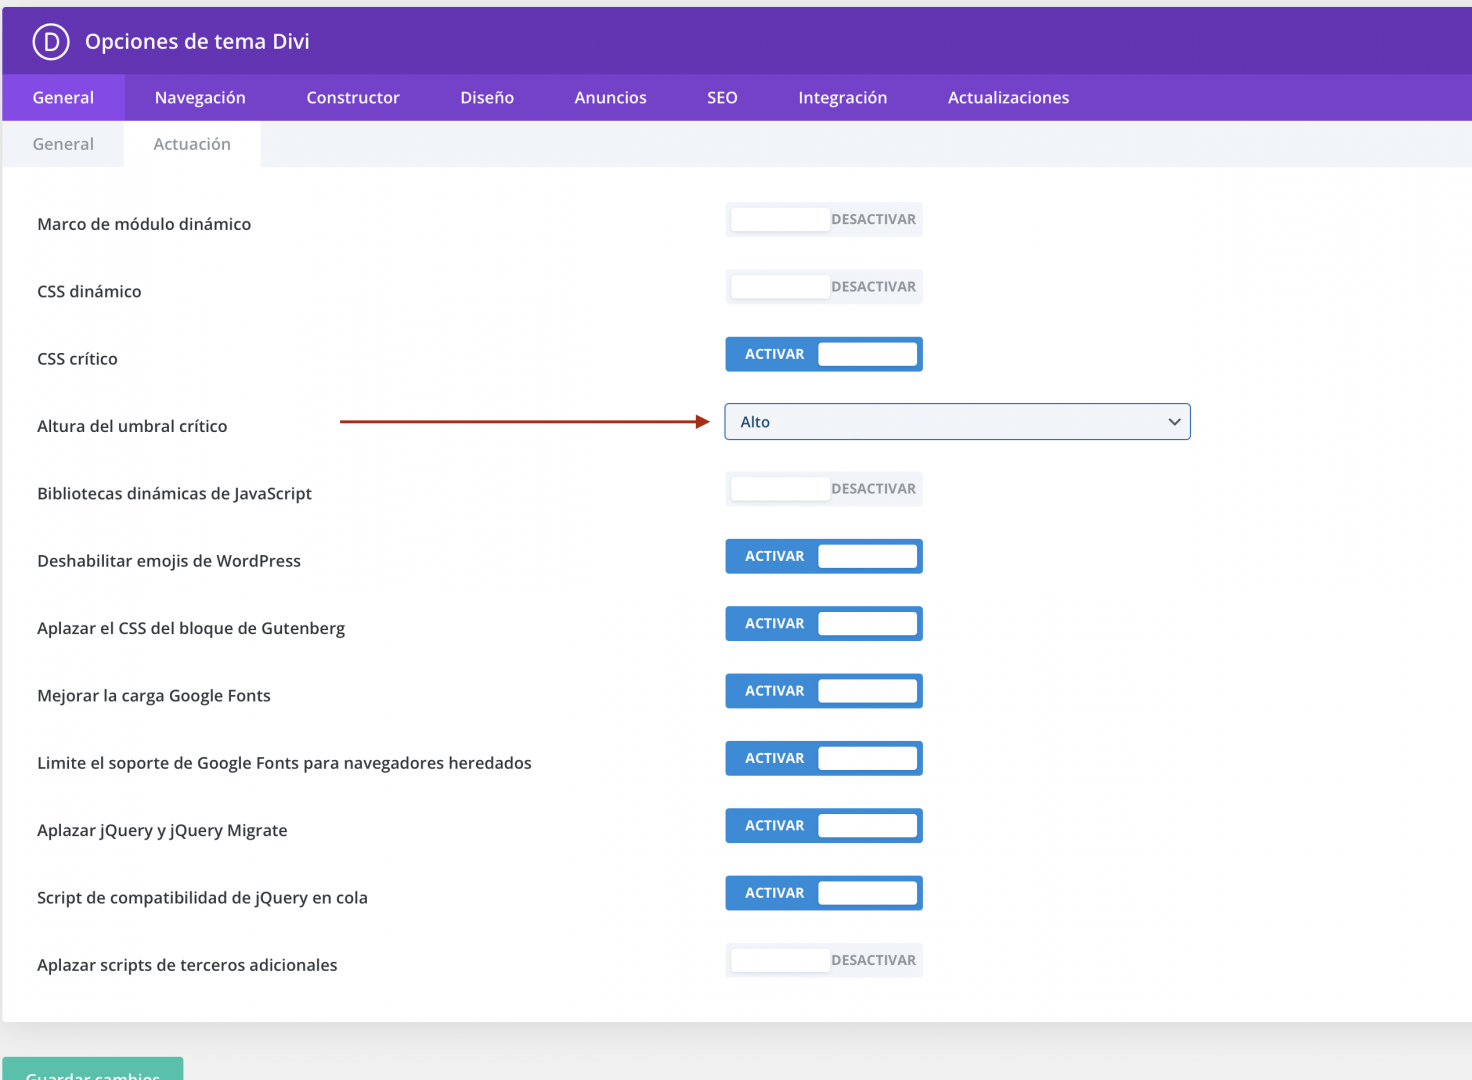Switch to the Actualizaciones tab
1472x1080 pixels.
pyautogui.click(x=1008, y=98)
